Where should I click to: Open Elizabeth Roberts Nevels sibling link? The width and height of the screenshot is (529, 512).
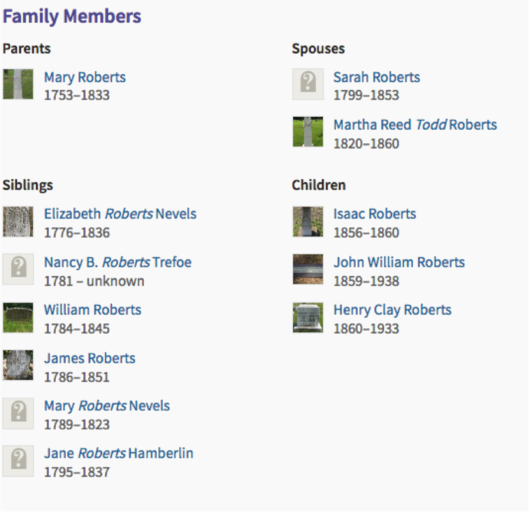(x=120, y=214)
